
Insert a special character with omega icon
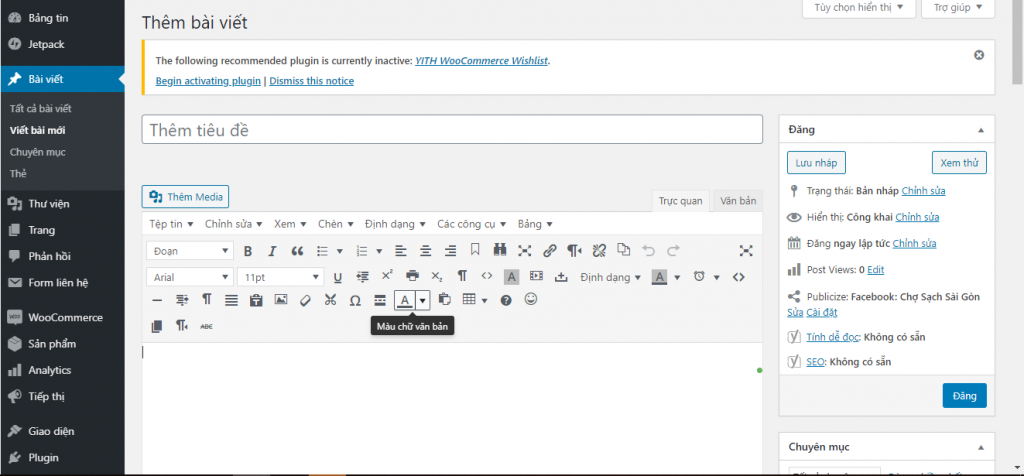[355, 300]
